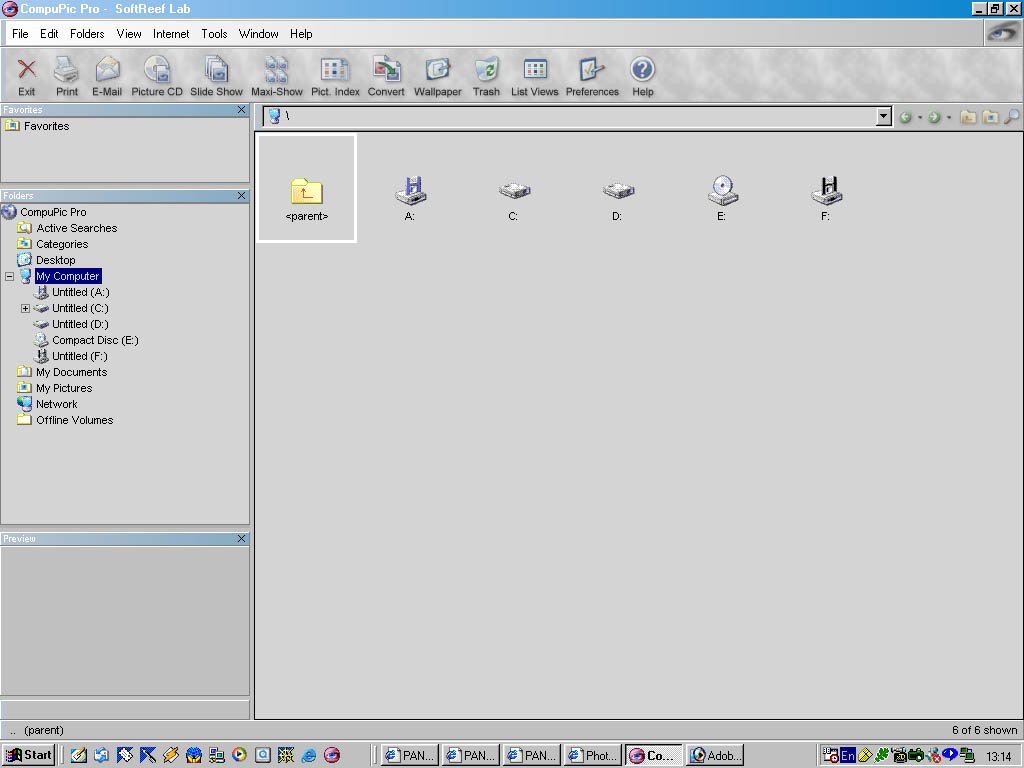Click the Convert toolbar icon

[386, 76]
